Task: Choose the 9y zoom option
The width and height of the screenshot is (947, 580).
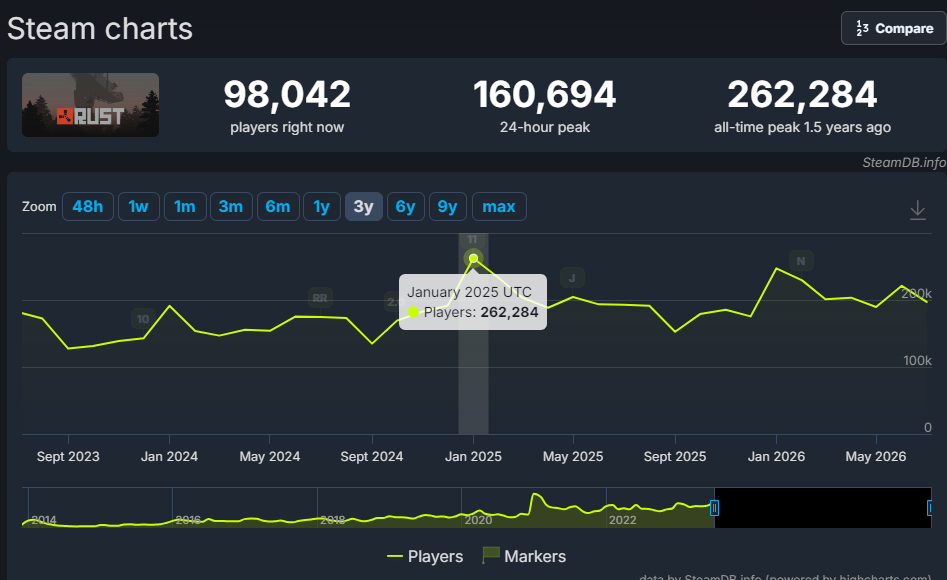Action: point(448,207)
